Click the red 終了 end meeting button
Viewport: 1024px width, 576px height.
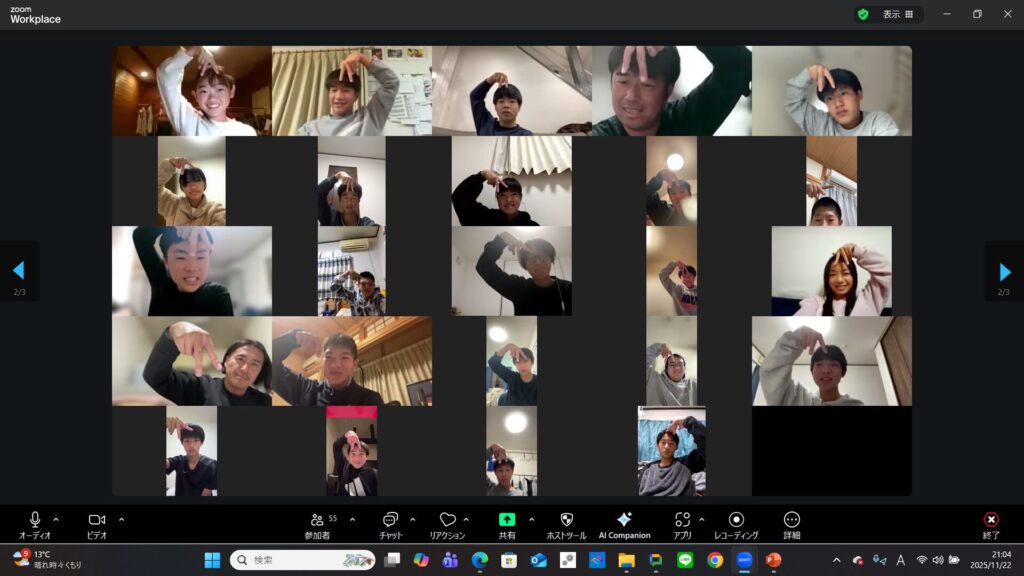[991, 520]
